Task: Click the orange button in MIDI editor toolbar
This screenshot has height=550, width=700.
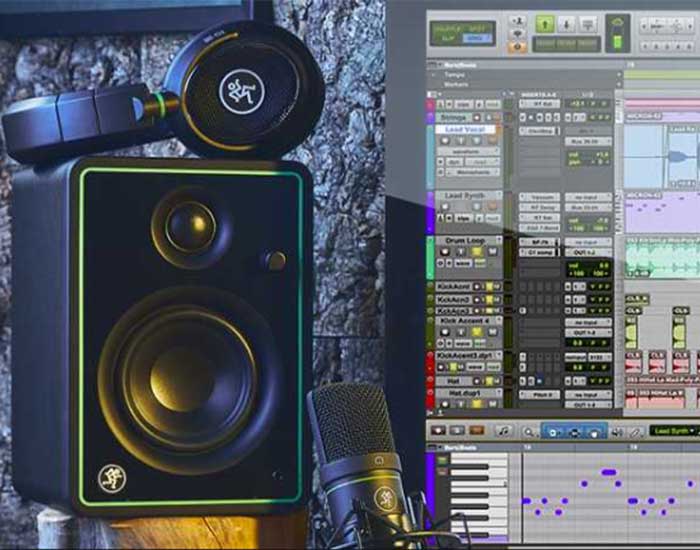Action: click(476, 430)
